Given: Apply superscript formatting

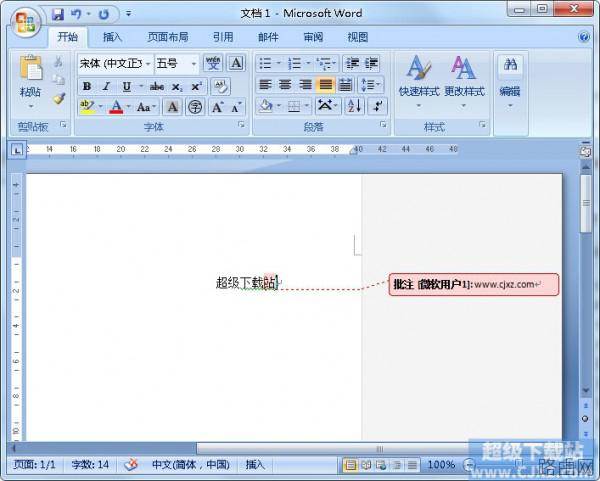Looking at the screenshot, I should (x=196, y=87).
